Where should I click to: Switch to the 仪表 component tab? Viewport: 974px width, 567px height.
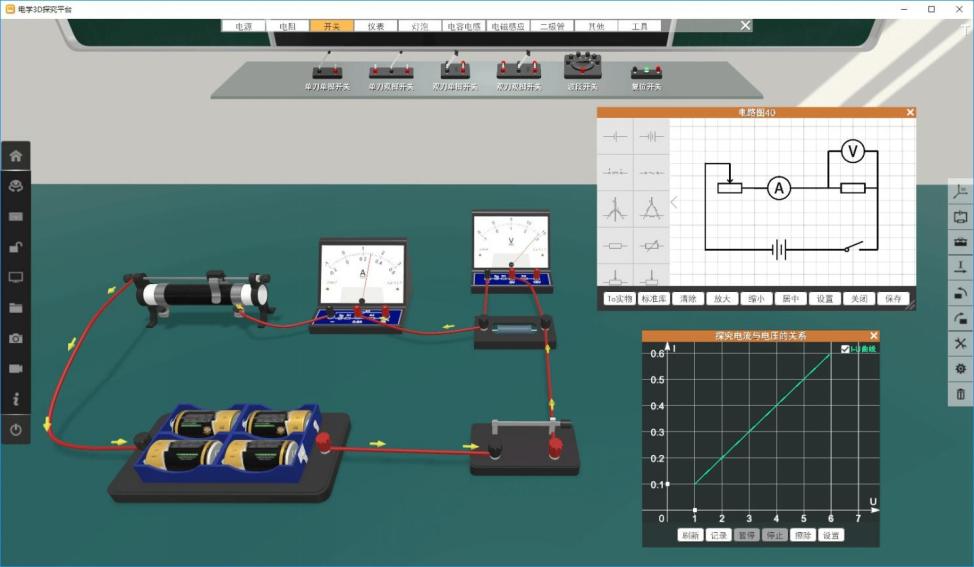click(x=376, y=26)
